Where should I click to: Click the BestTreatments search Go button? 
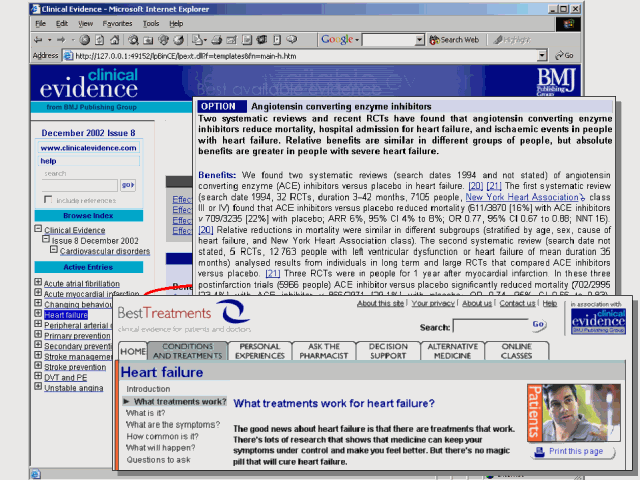tap(539, 325)
